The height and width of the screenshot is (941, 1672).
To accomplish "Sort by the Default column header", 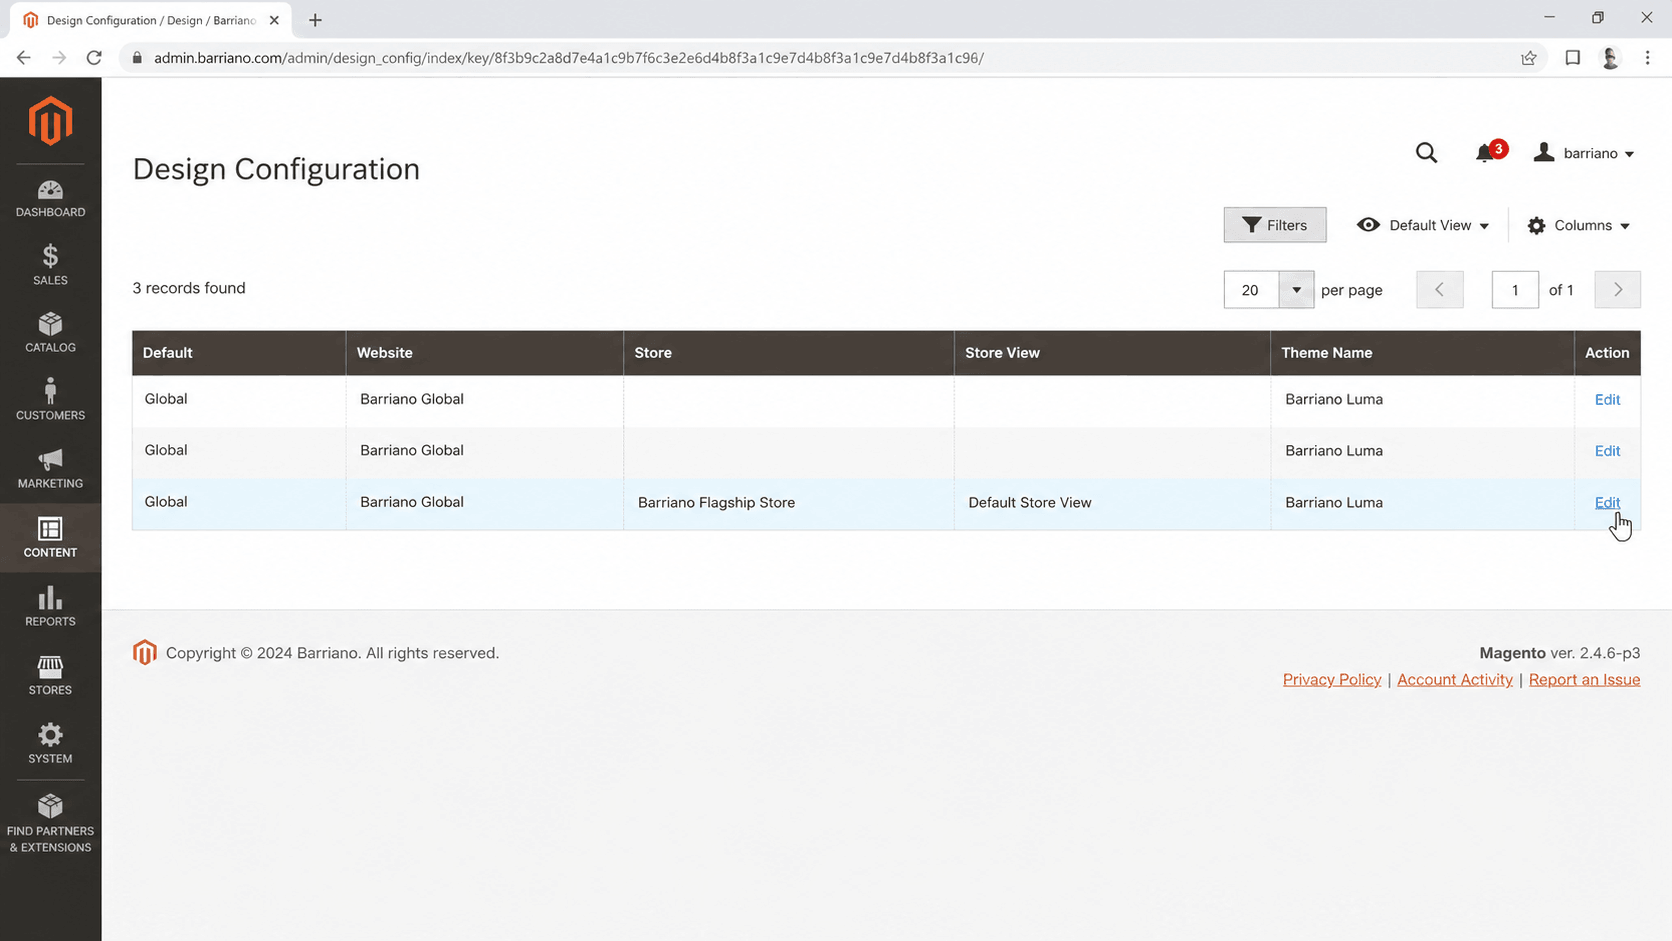I will tap(239, 353).
